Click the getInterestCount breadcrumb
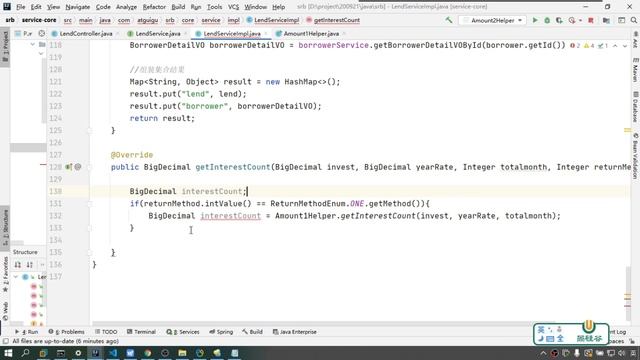 pyautogui.click(x=333, y=20)
